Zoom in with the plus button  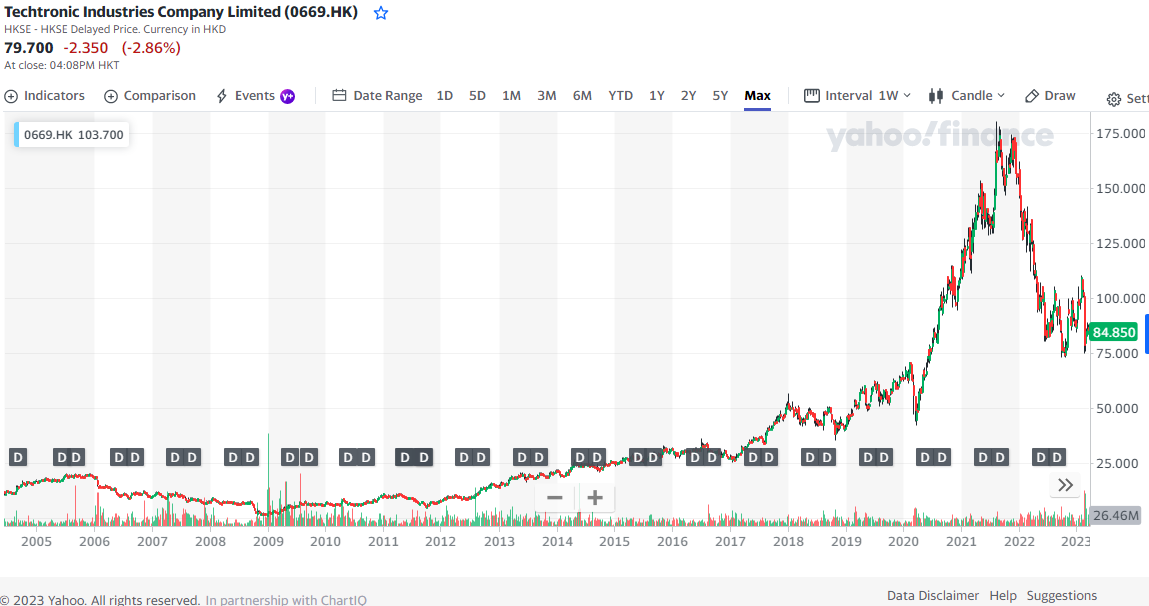click(x=595, y=498)
